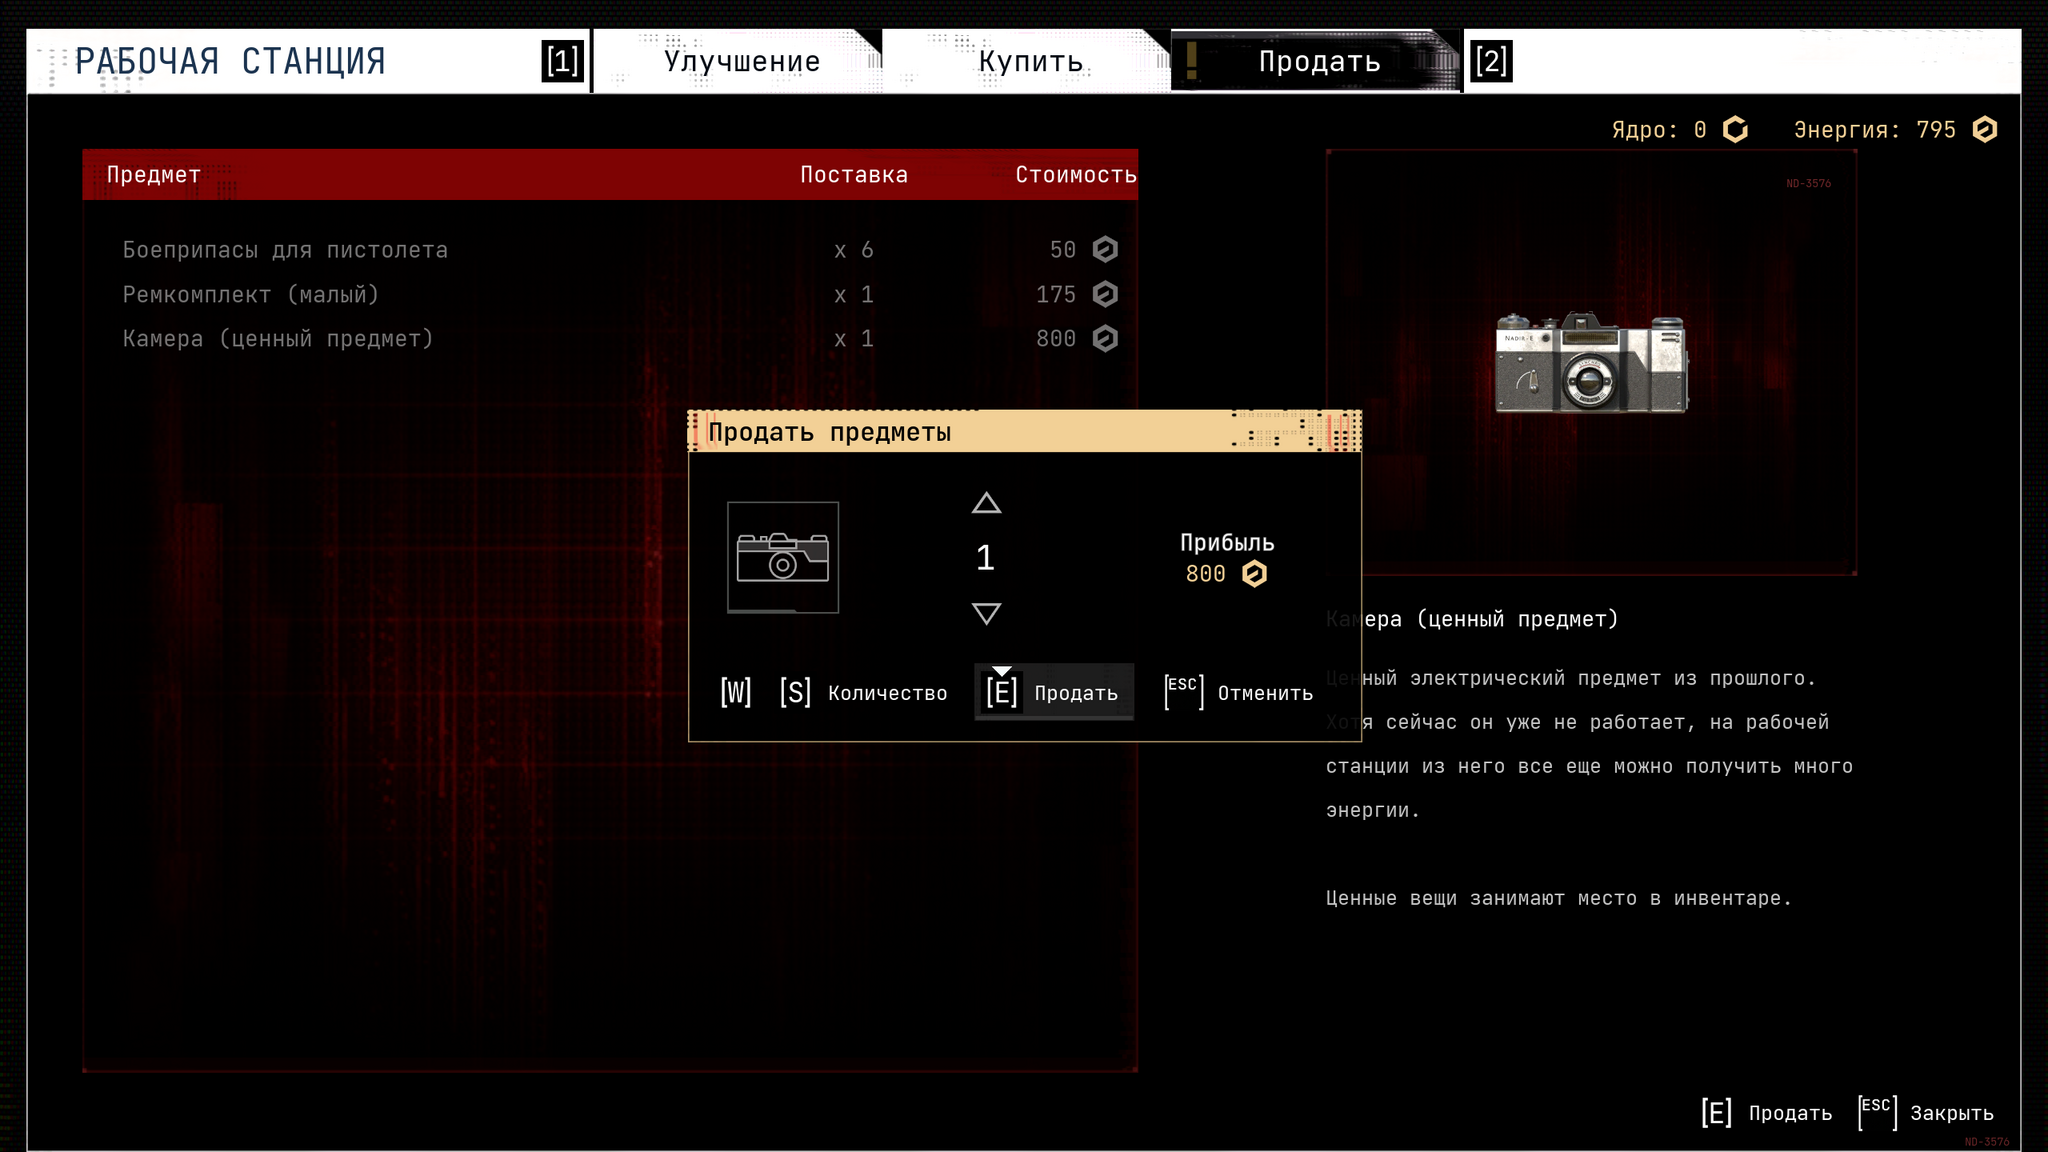Click the [S] key icon for Количество
Image resolution: width=2048 pixels, height=1152 pixels.
coord(795,692)
